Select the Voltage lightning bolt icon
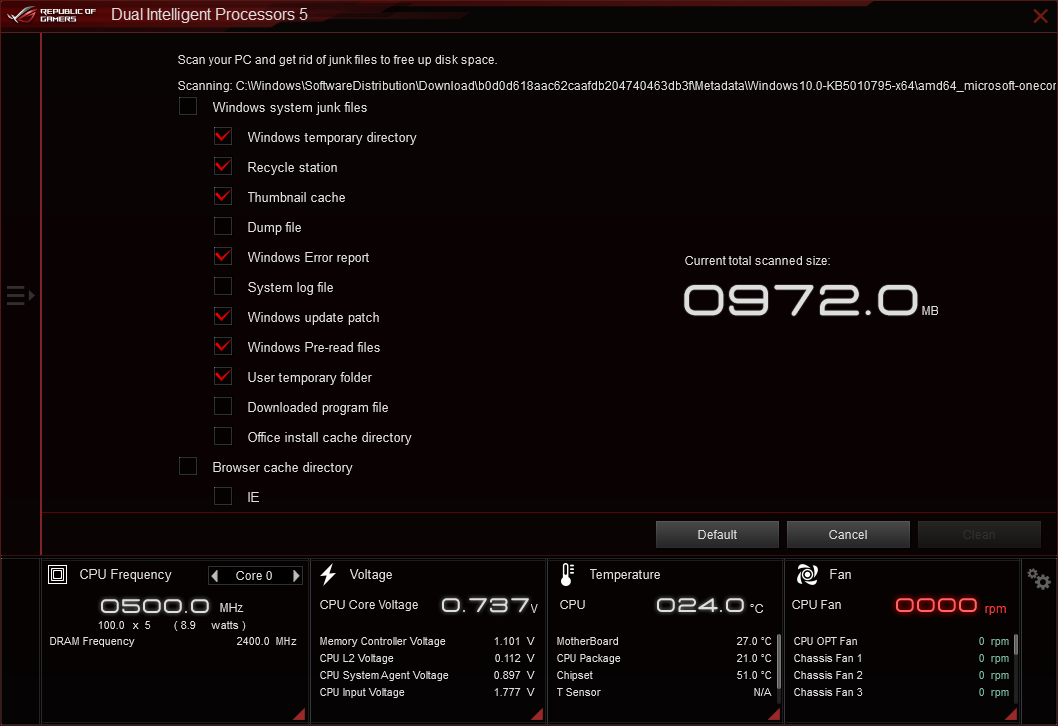 pyautogui.click(x=328, y=573)
